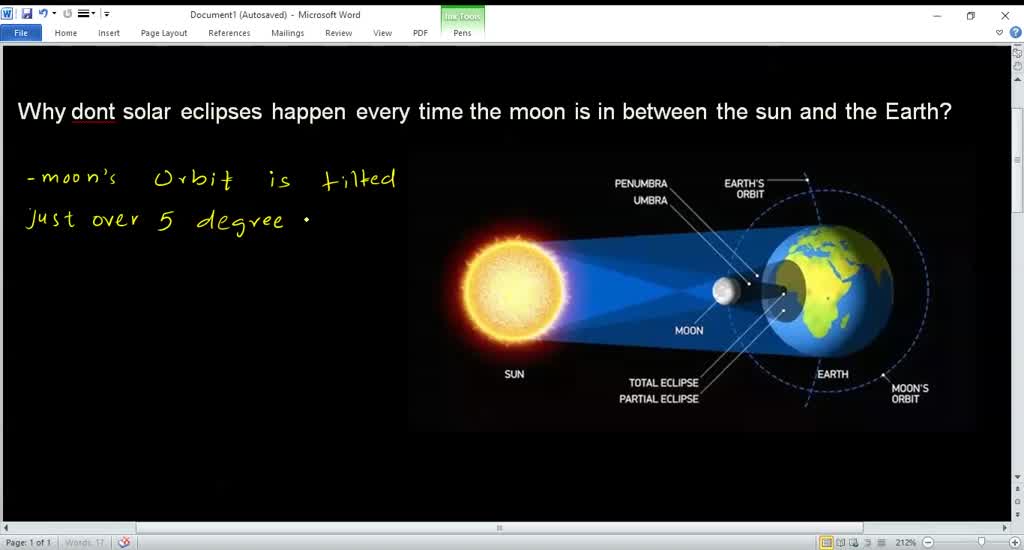Close the Word window
The height and width of the screenshot is (550, 1024).
click(x=1005, y=16)
